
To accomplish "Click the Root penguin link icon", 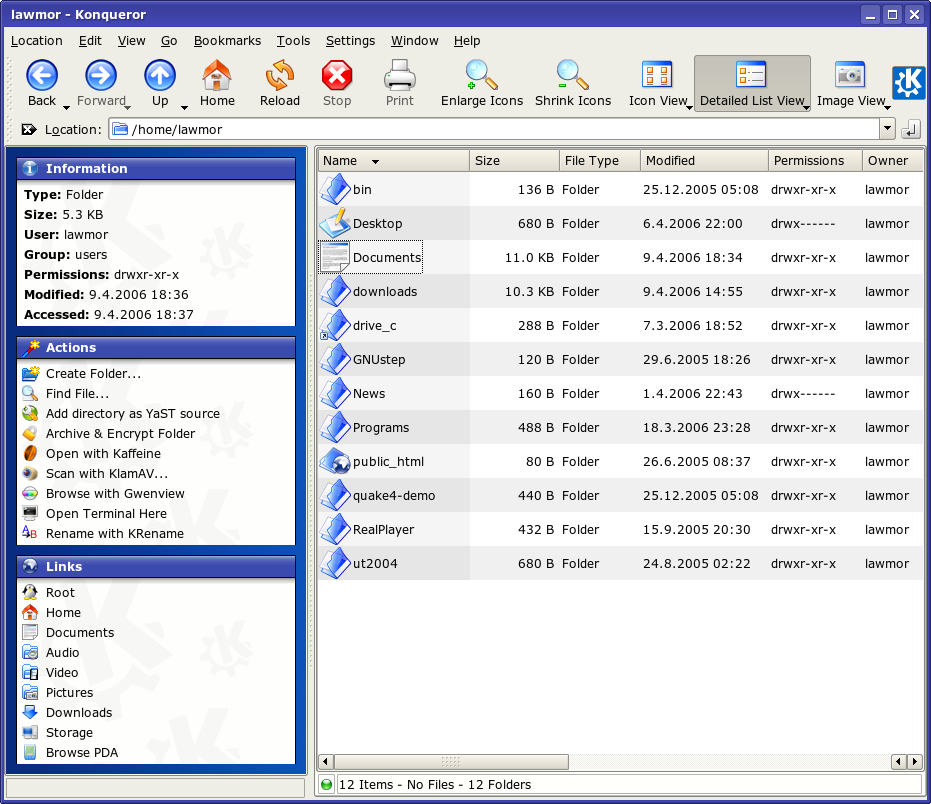I will [x=30, y=592].
